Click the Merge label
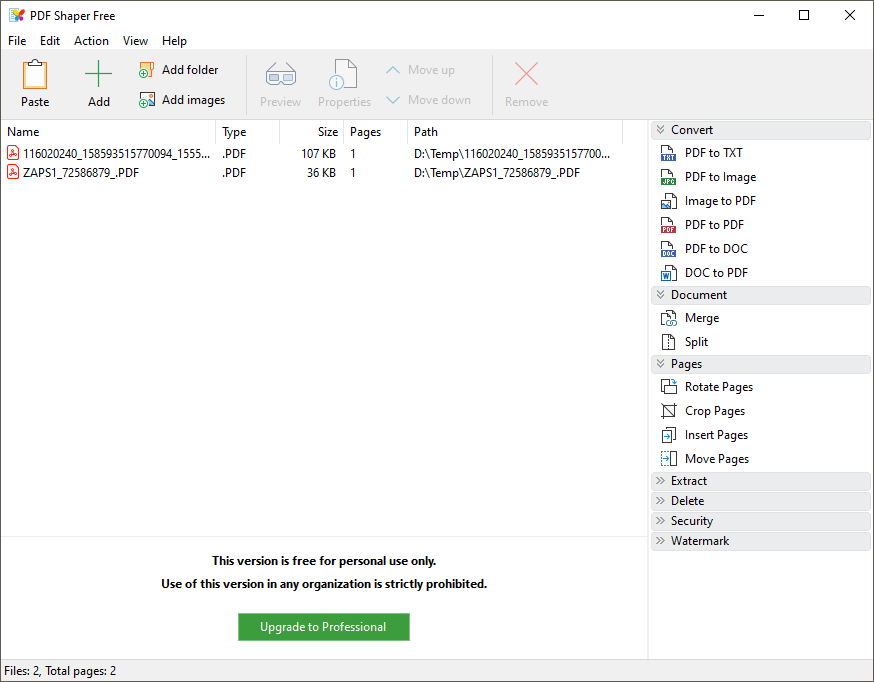The image size is (874, 682). 702,318
